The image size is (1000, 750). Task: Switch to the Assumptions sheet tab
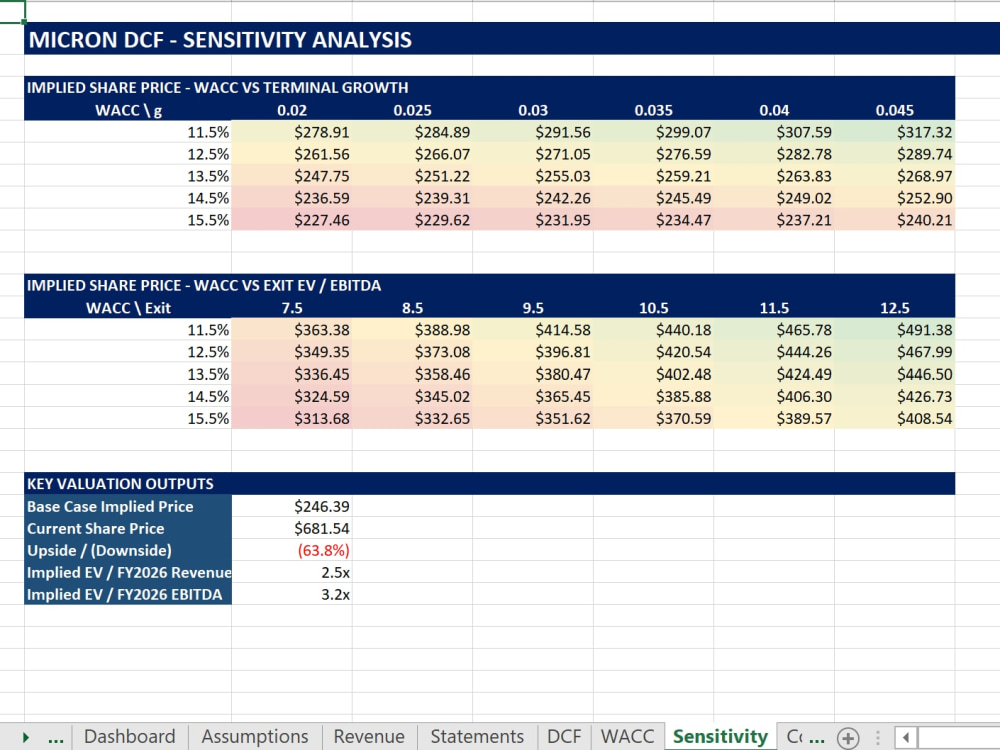point(254,737)
